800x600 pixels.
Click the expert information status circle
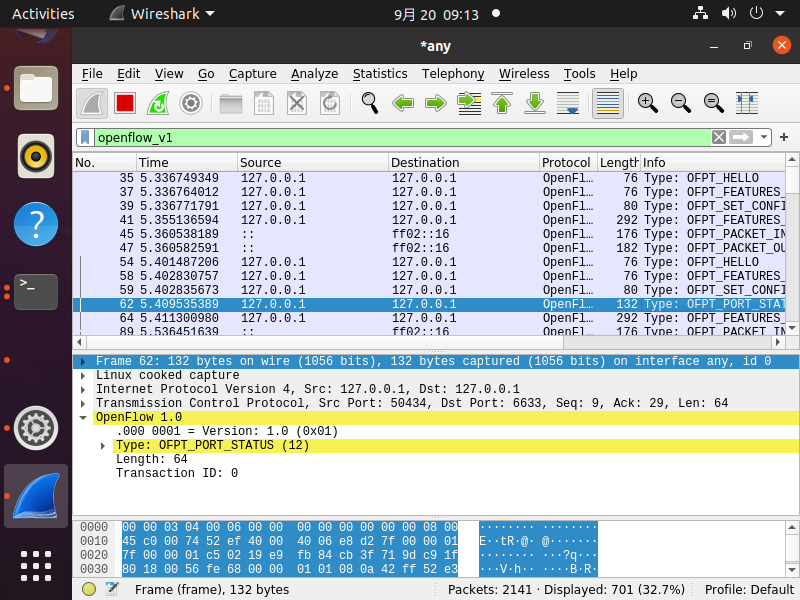[89, 589]
